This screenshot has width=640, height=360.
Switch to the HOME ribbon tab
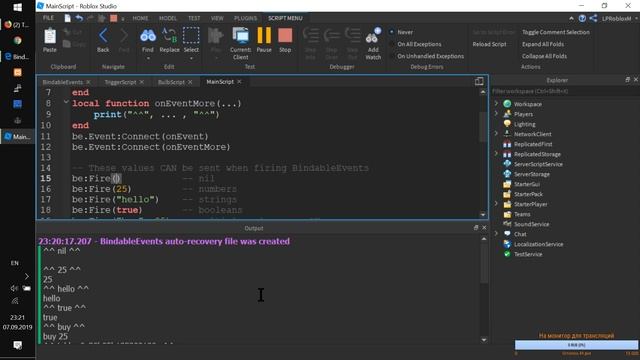(140, 18)
